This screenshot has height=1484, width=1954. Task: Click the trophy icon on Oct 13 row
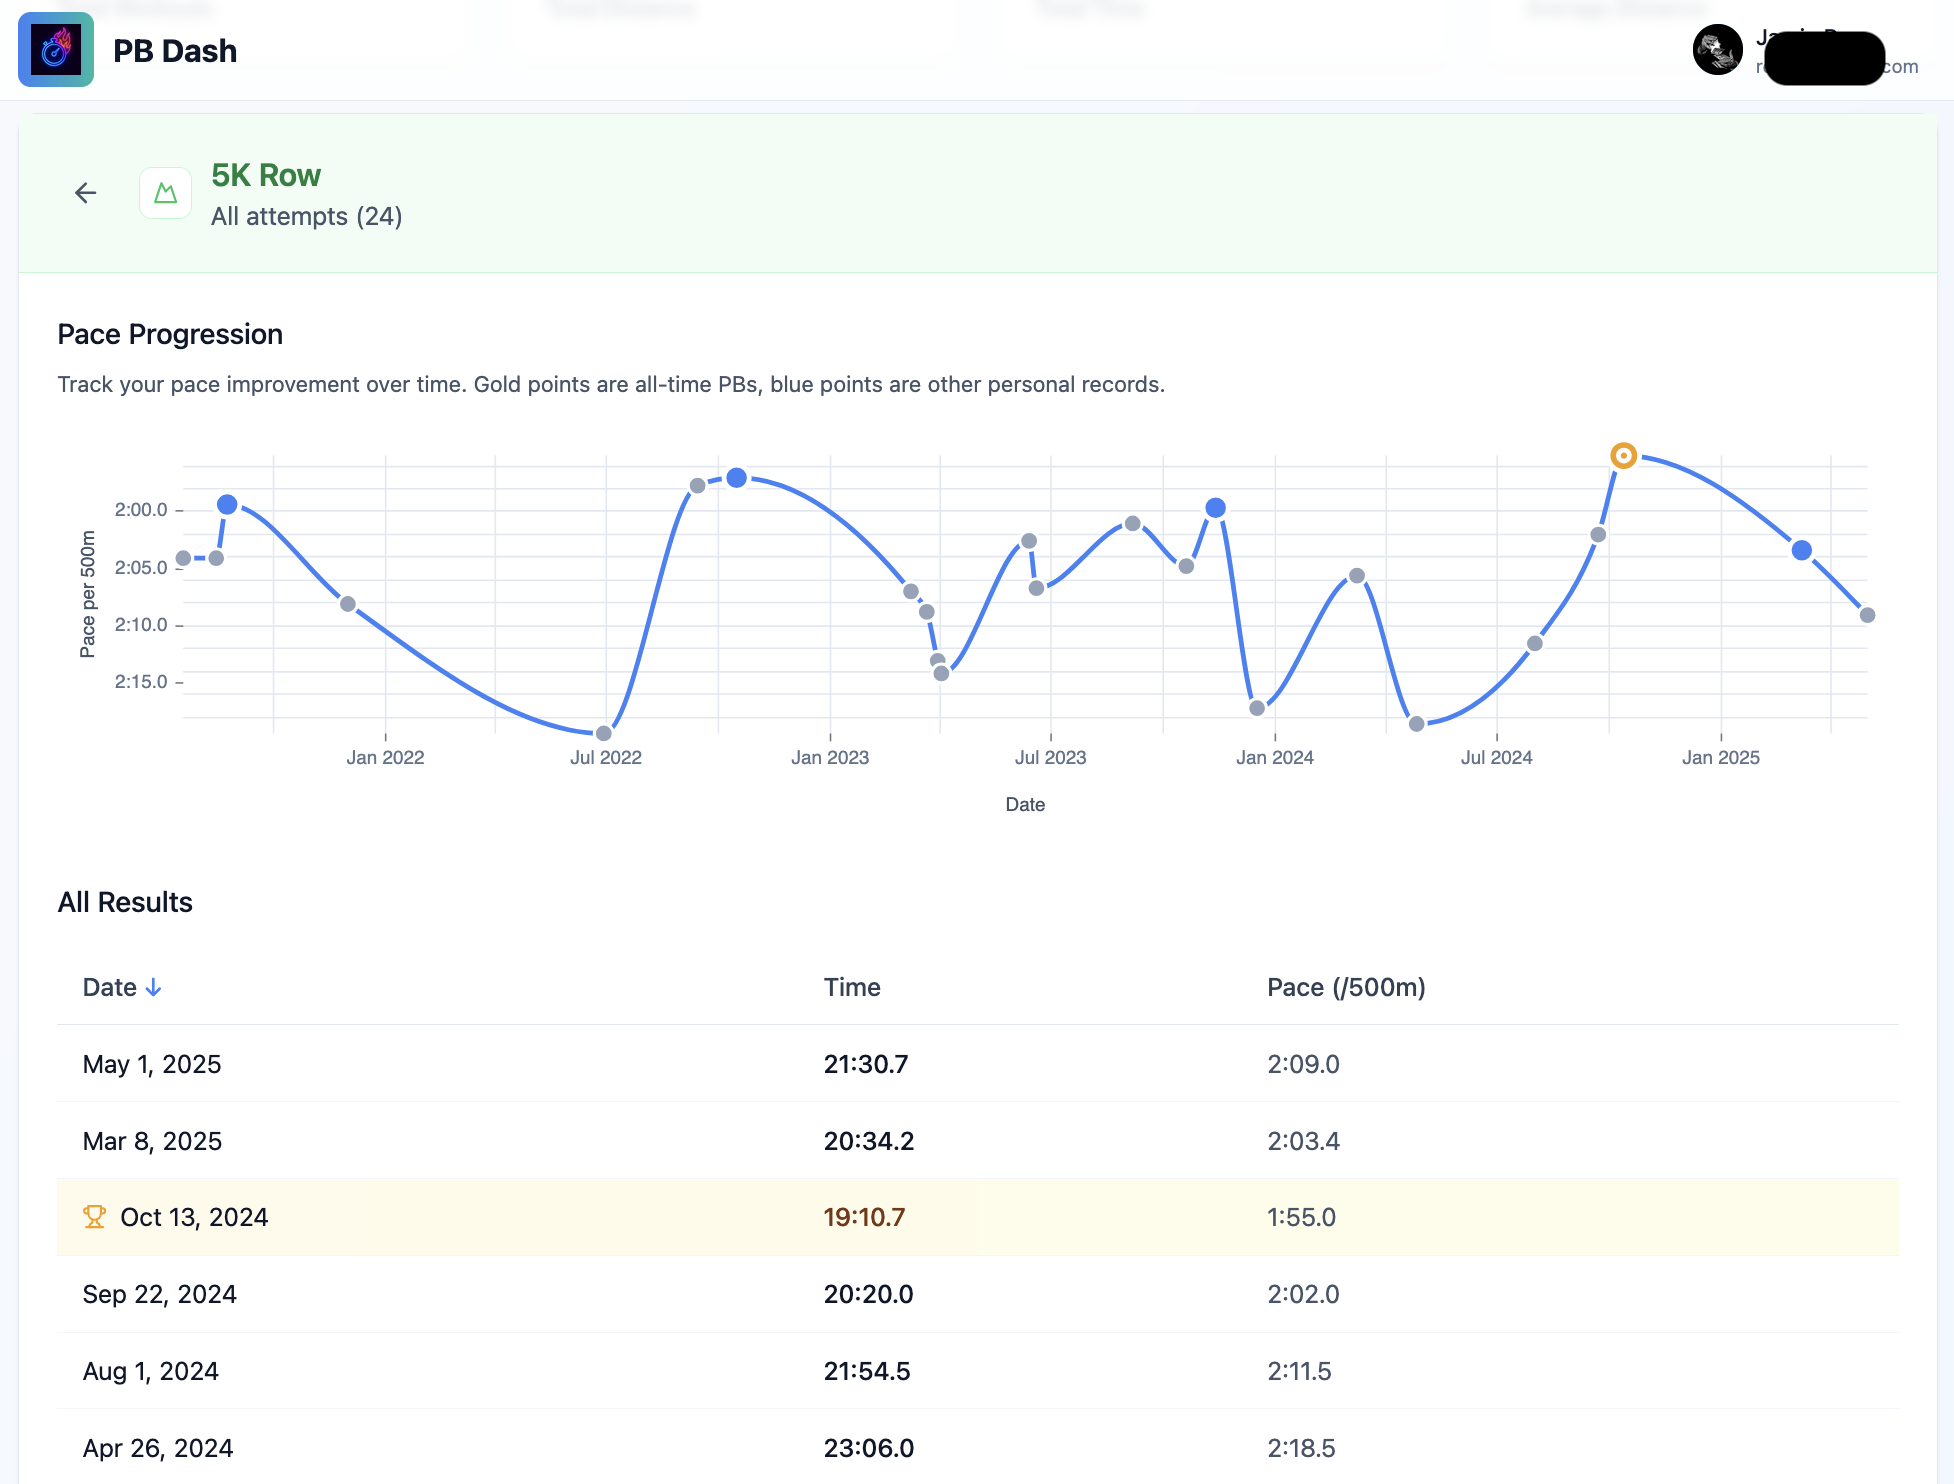coord(94,1217)
